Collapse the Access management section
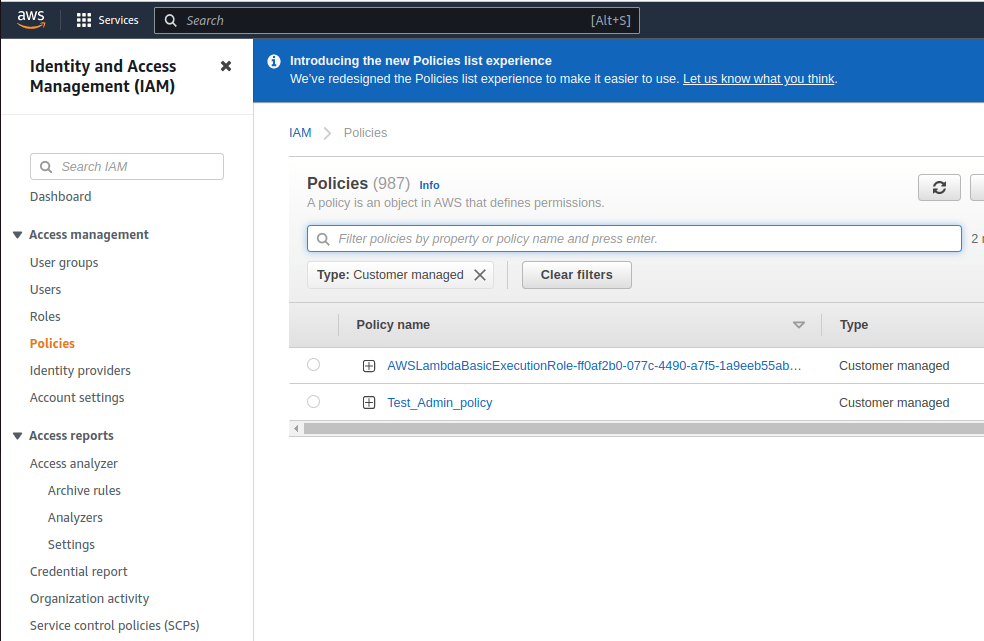984x641 pixels. coord(18,235)
